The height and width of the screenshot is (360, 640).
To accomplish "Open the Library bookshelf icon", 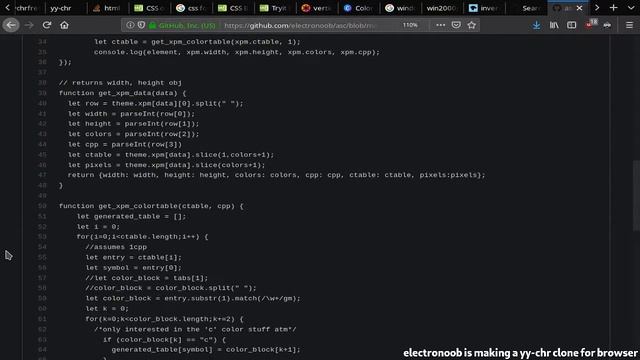I will (x=554, y=25).
